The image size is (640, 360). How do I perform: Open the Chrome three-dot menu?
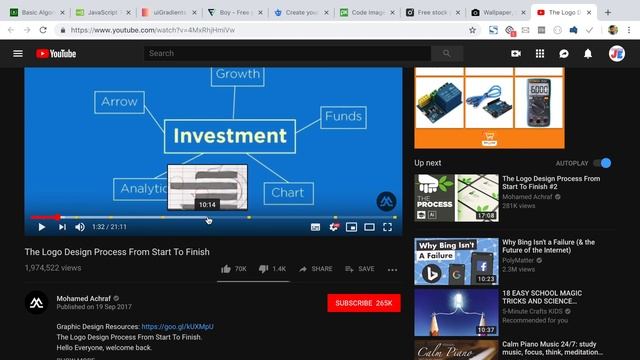(x=629, y=30)
